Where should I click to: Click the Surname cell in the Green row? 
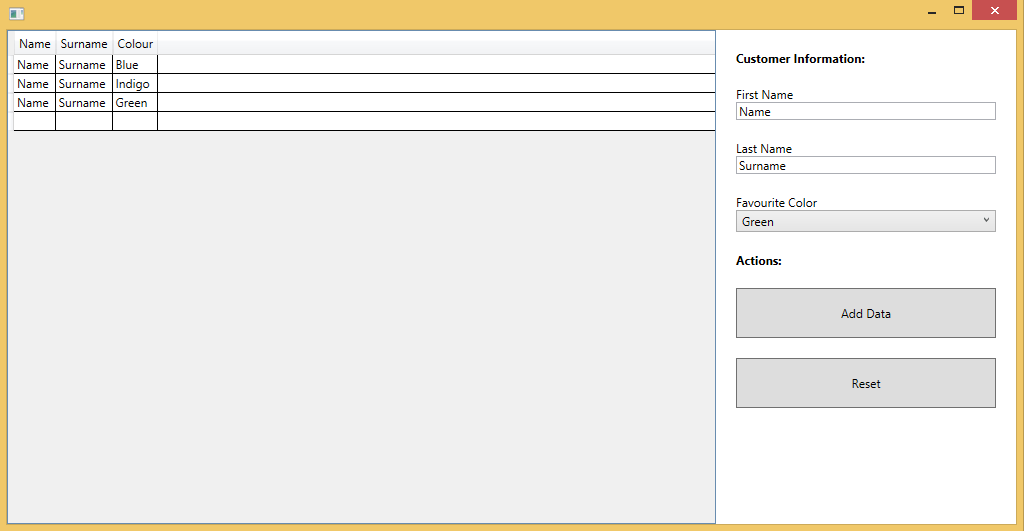point(83,103)
